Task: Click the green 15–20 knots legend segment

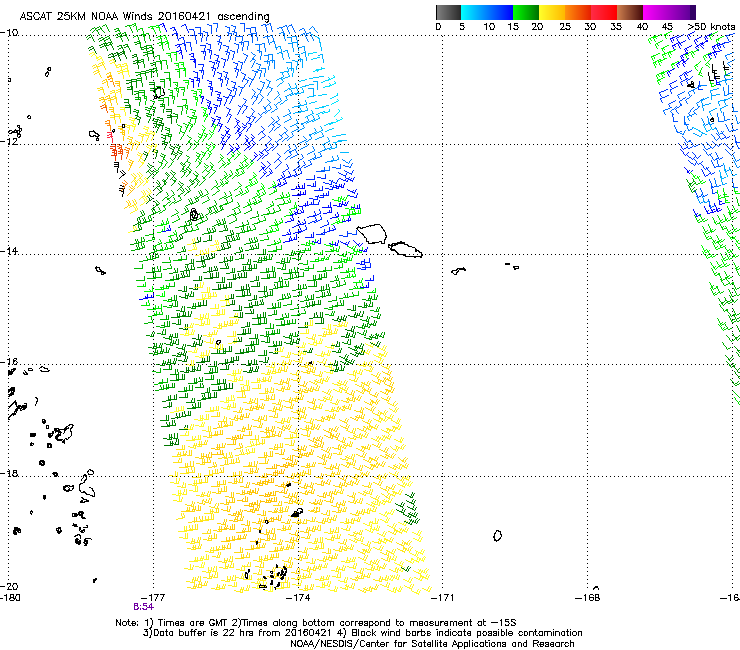Action: point(526,12)
